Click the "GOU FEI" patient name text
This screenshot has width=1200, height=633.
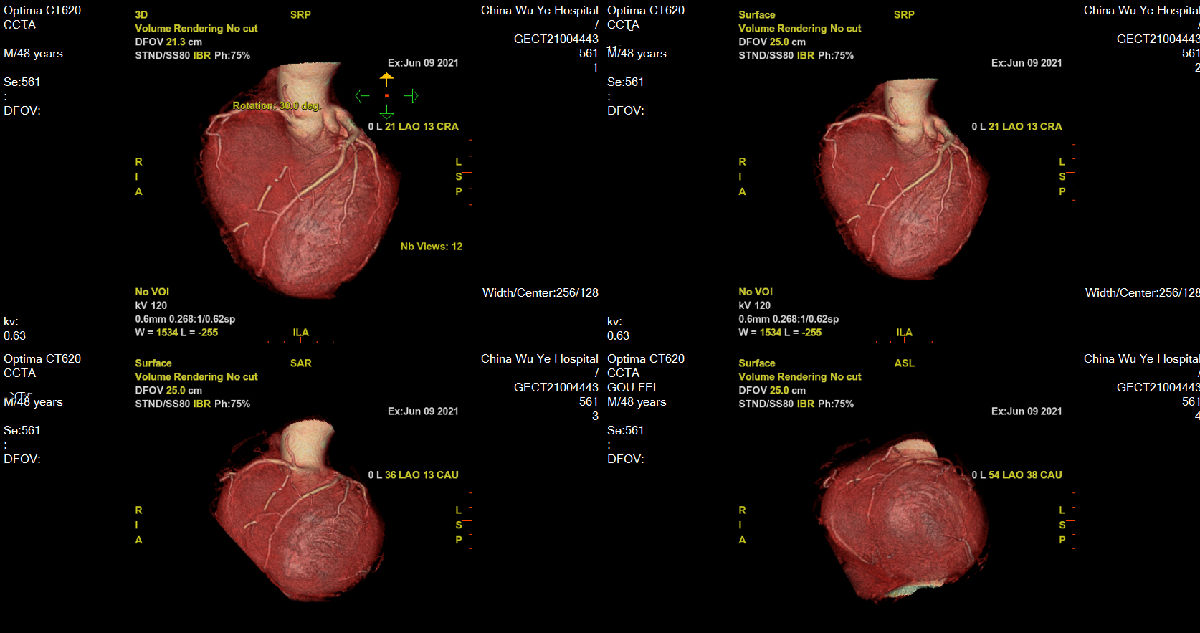(630, 386)
